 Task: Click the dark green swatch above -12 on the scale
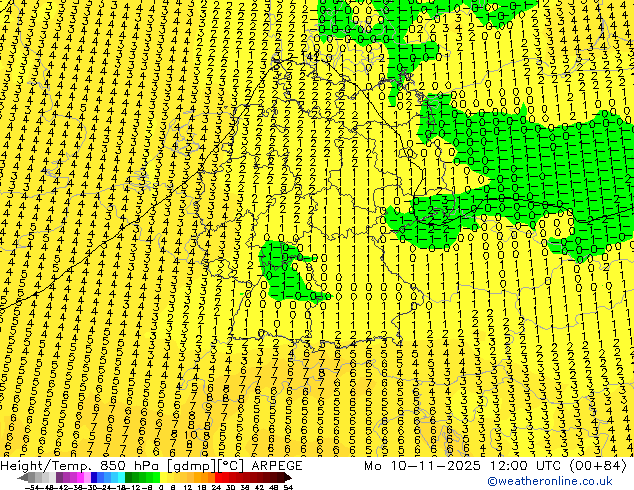[129, 478]
